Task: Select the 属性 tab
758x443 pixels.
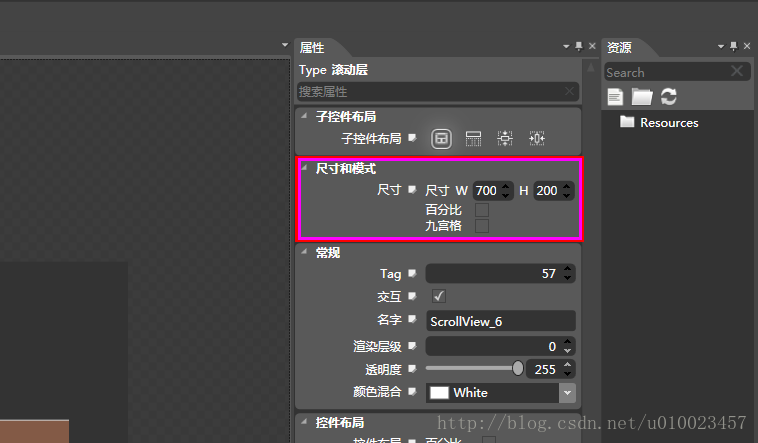Action: pos(312,47)
